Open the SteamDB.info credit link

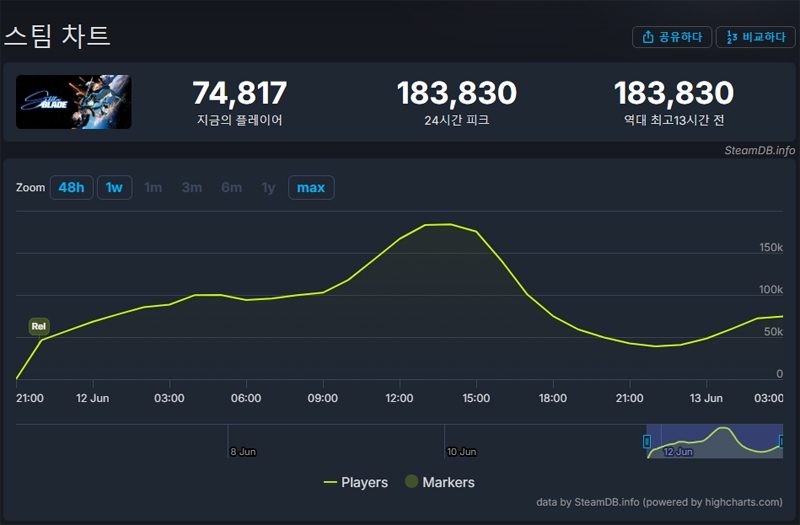pos(760,150)
